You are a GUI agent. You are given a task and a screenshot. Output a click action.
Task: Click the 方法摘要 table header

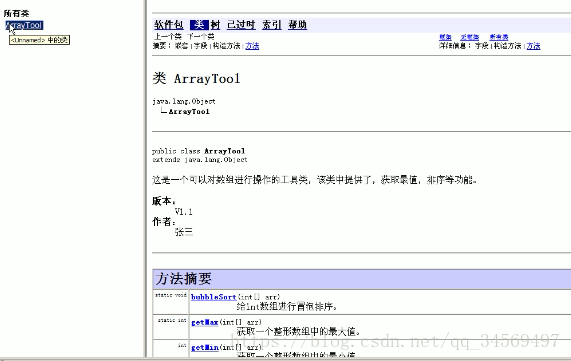coord(362,279)
